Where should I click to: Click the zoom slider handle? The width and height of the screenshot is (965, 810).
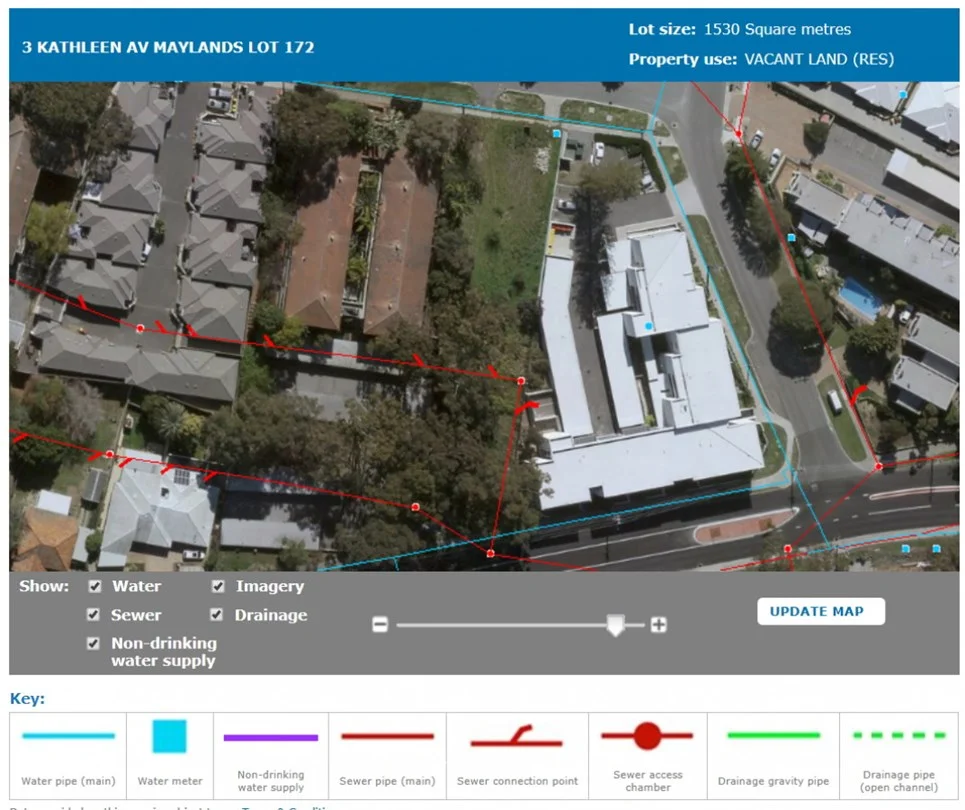616,625
